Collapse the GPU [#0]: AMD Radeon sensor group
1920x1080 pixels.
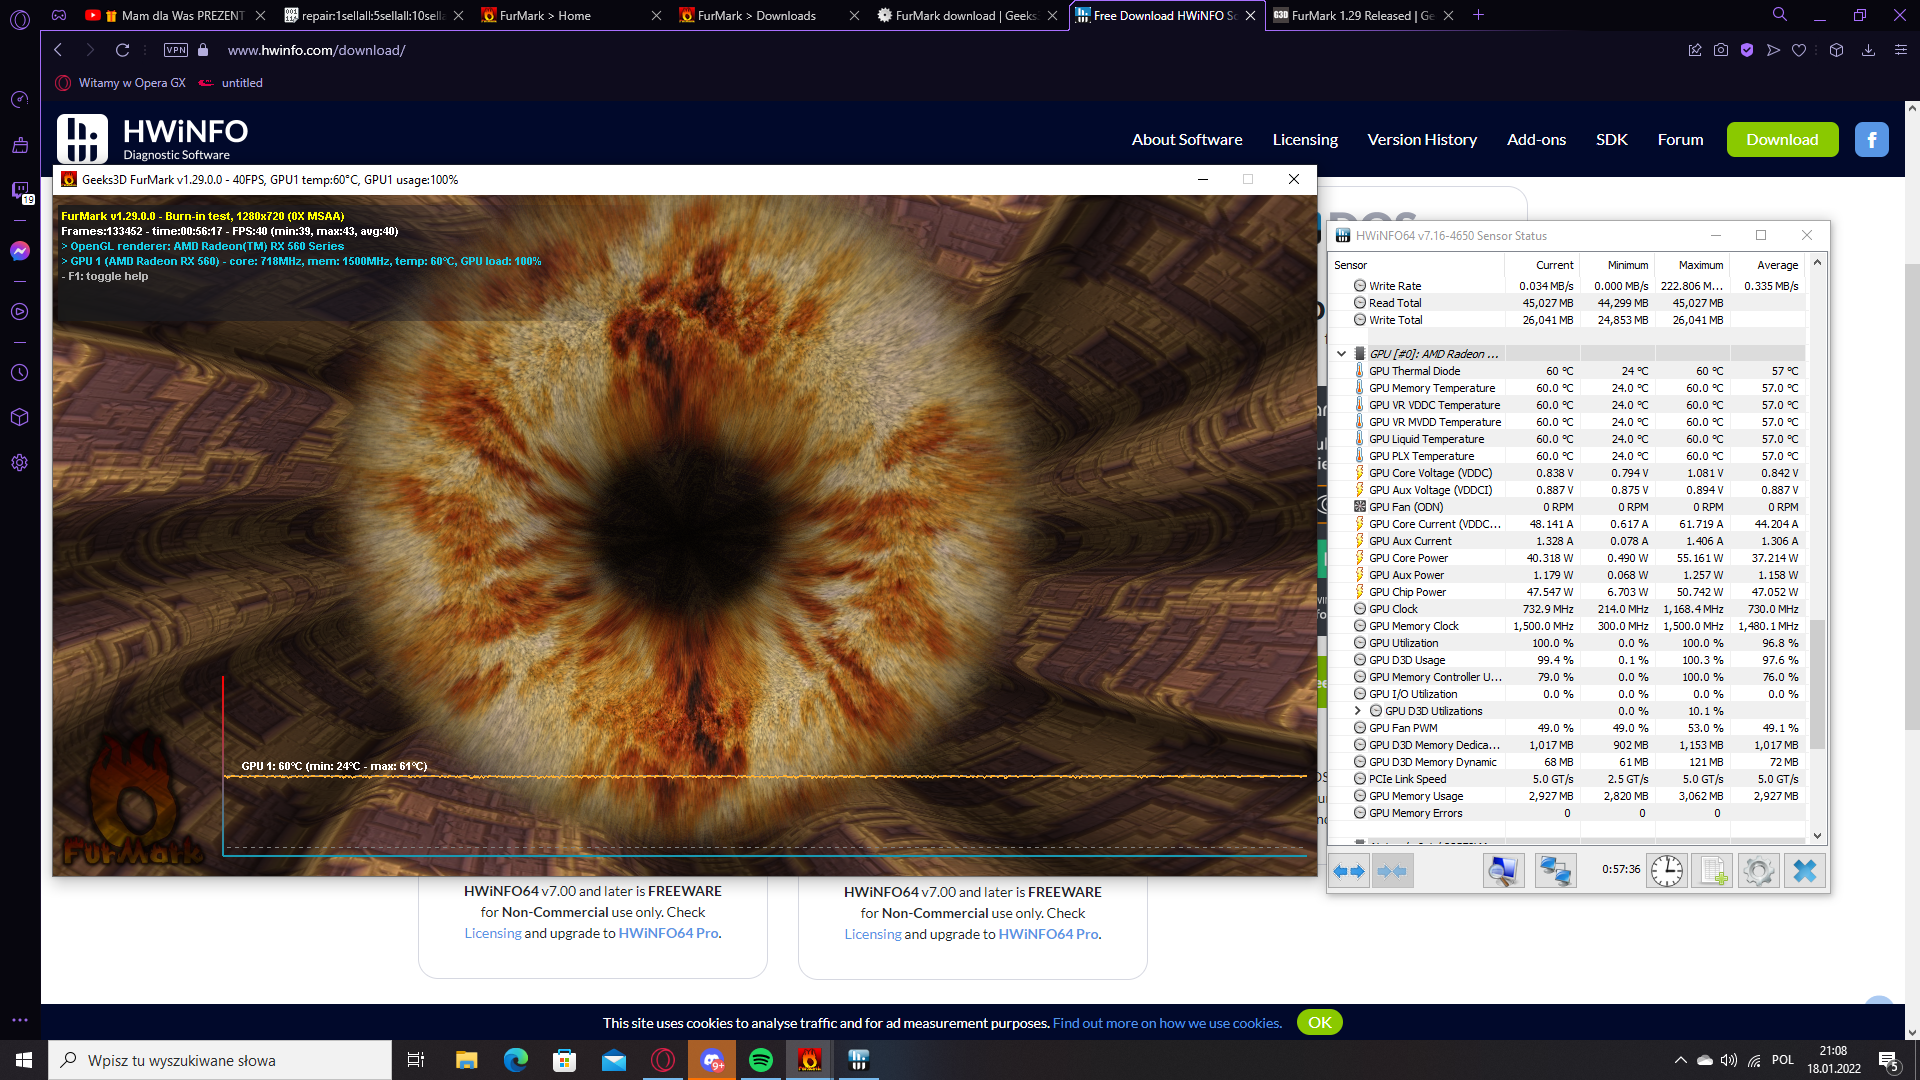pos(1341,354)
